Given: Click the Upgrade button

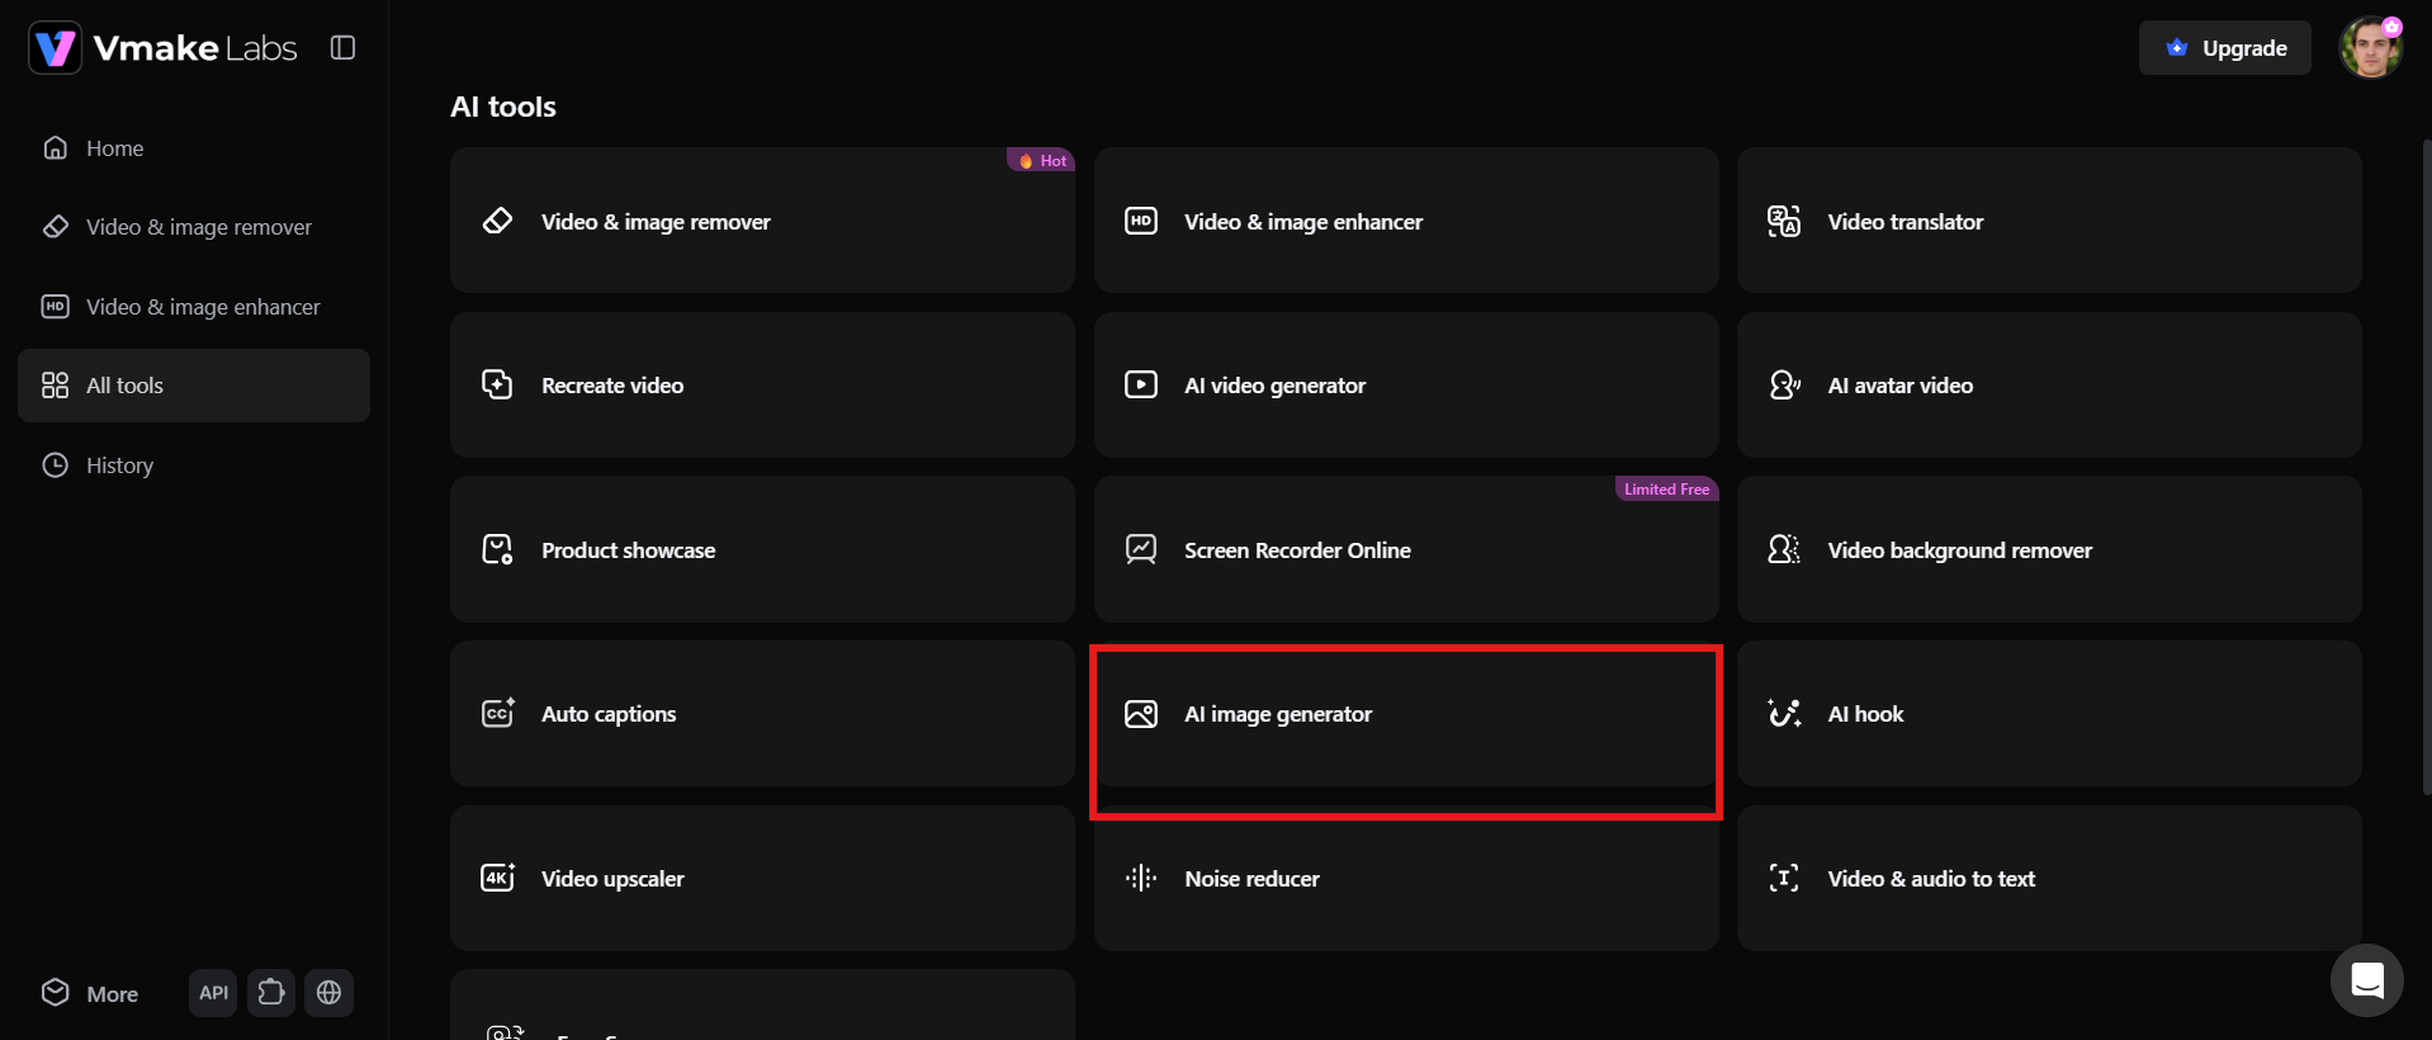Looking at the screenshot, I should pos(2225,48).
